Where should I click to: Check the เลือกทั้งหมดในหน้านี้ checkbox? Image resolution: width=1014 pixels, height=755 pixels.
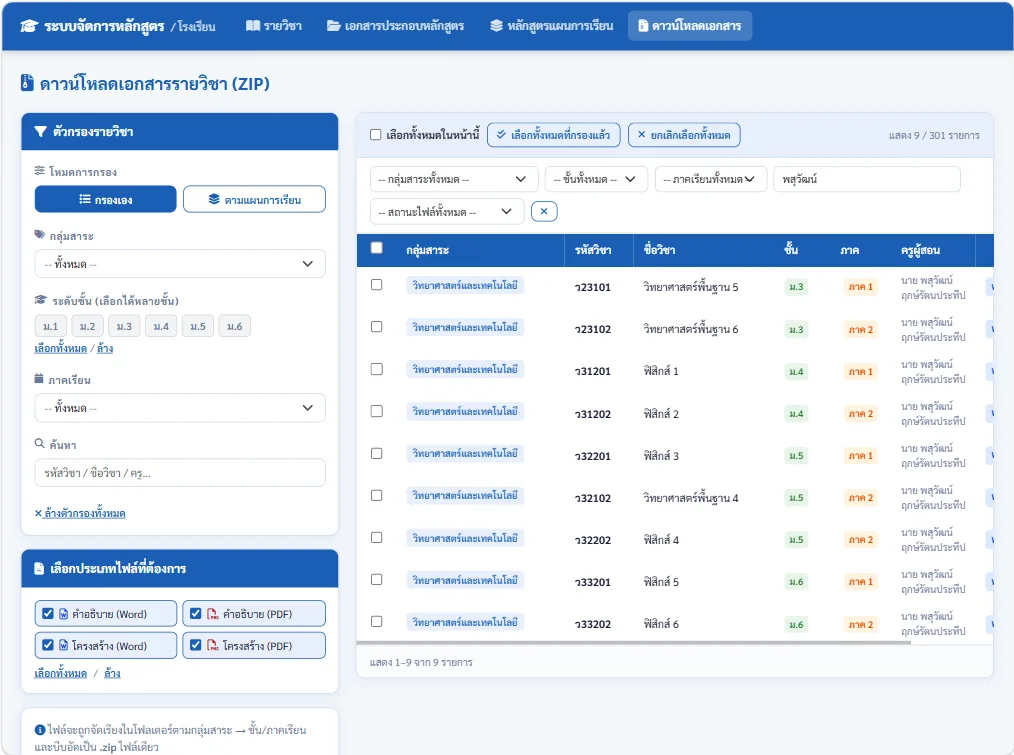tap(376, 135)
